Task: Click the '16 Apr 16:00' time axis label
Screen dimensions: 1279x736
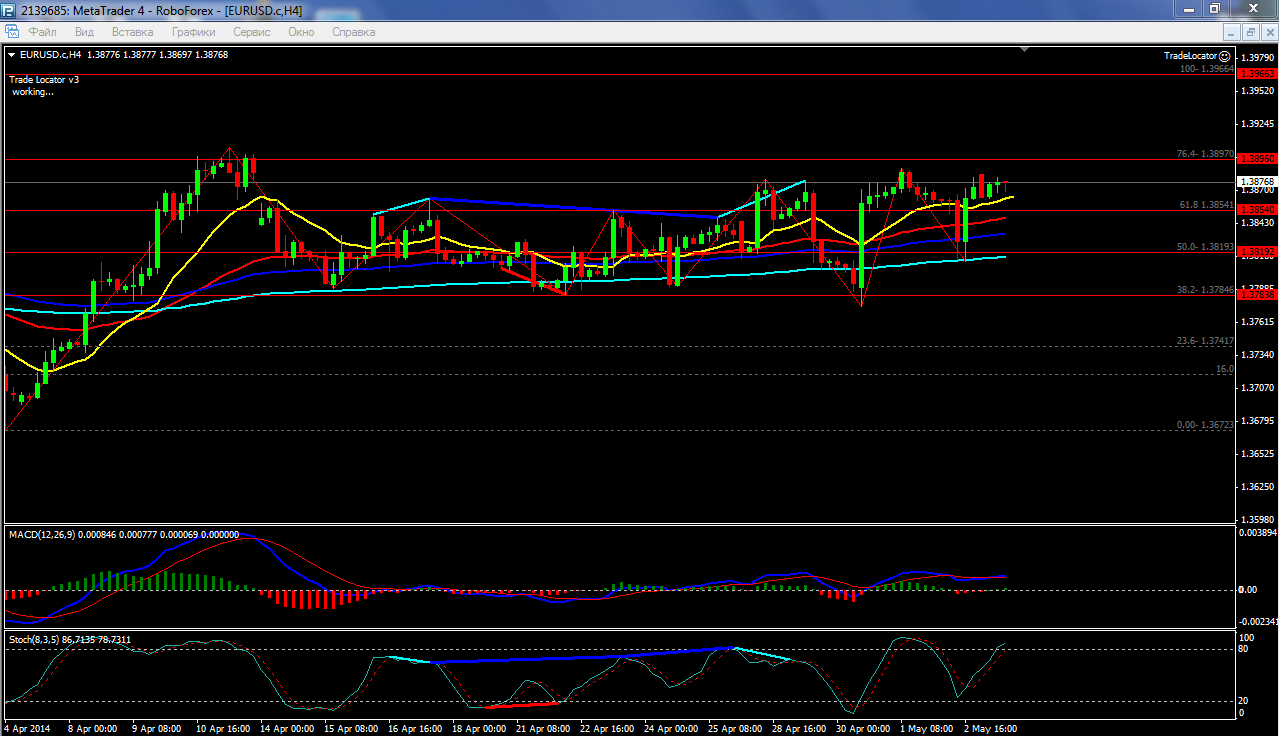Action: coord(414,729)
